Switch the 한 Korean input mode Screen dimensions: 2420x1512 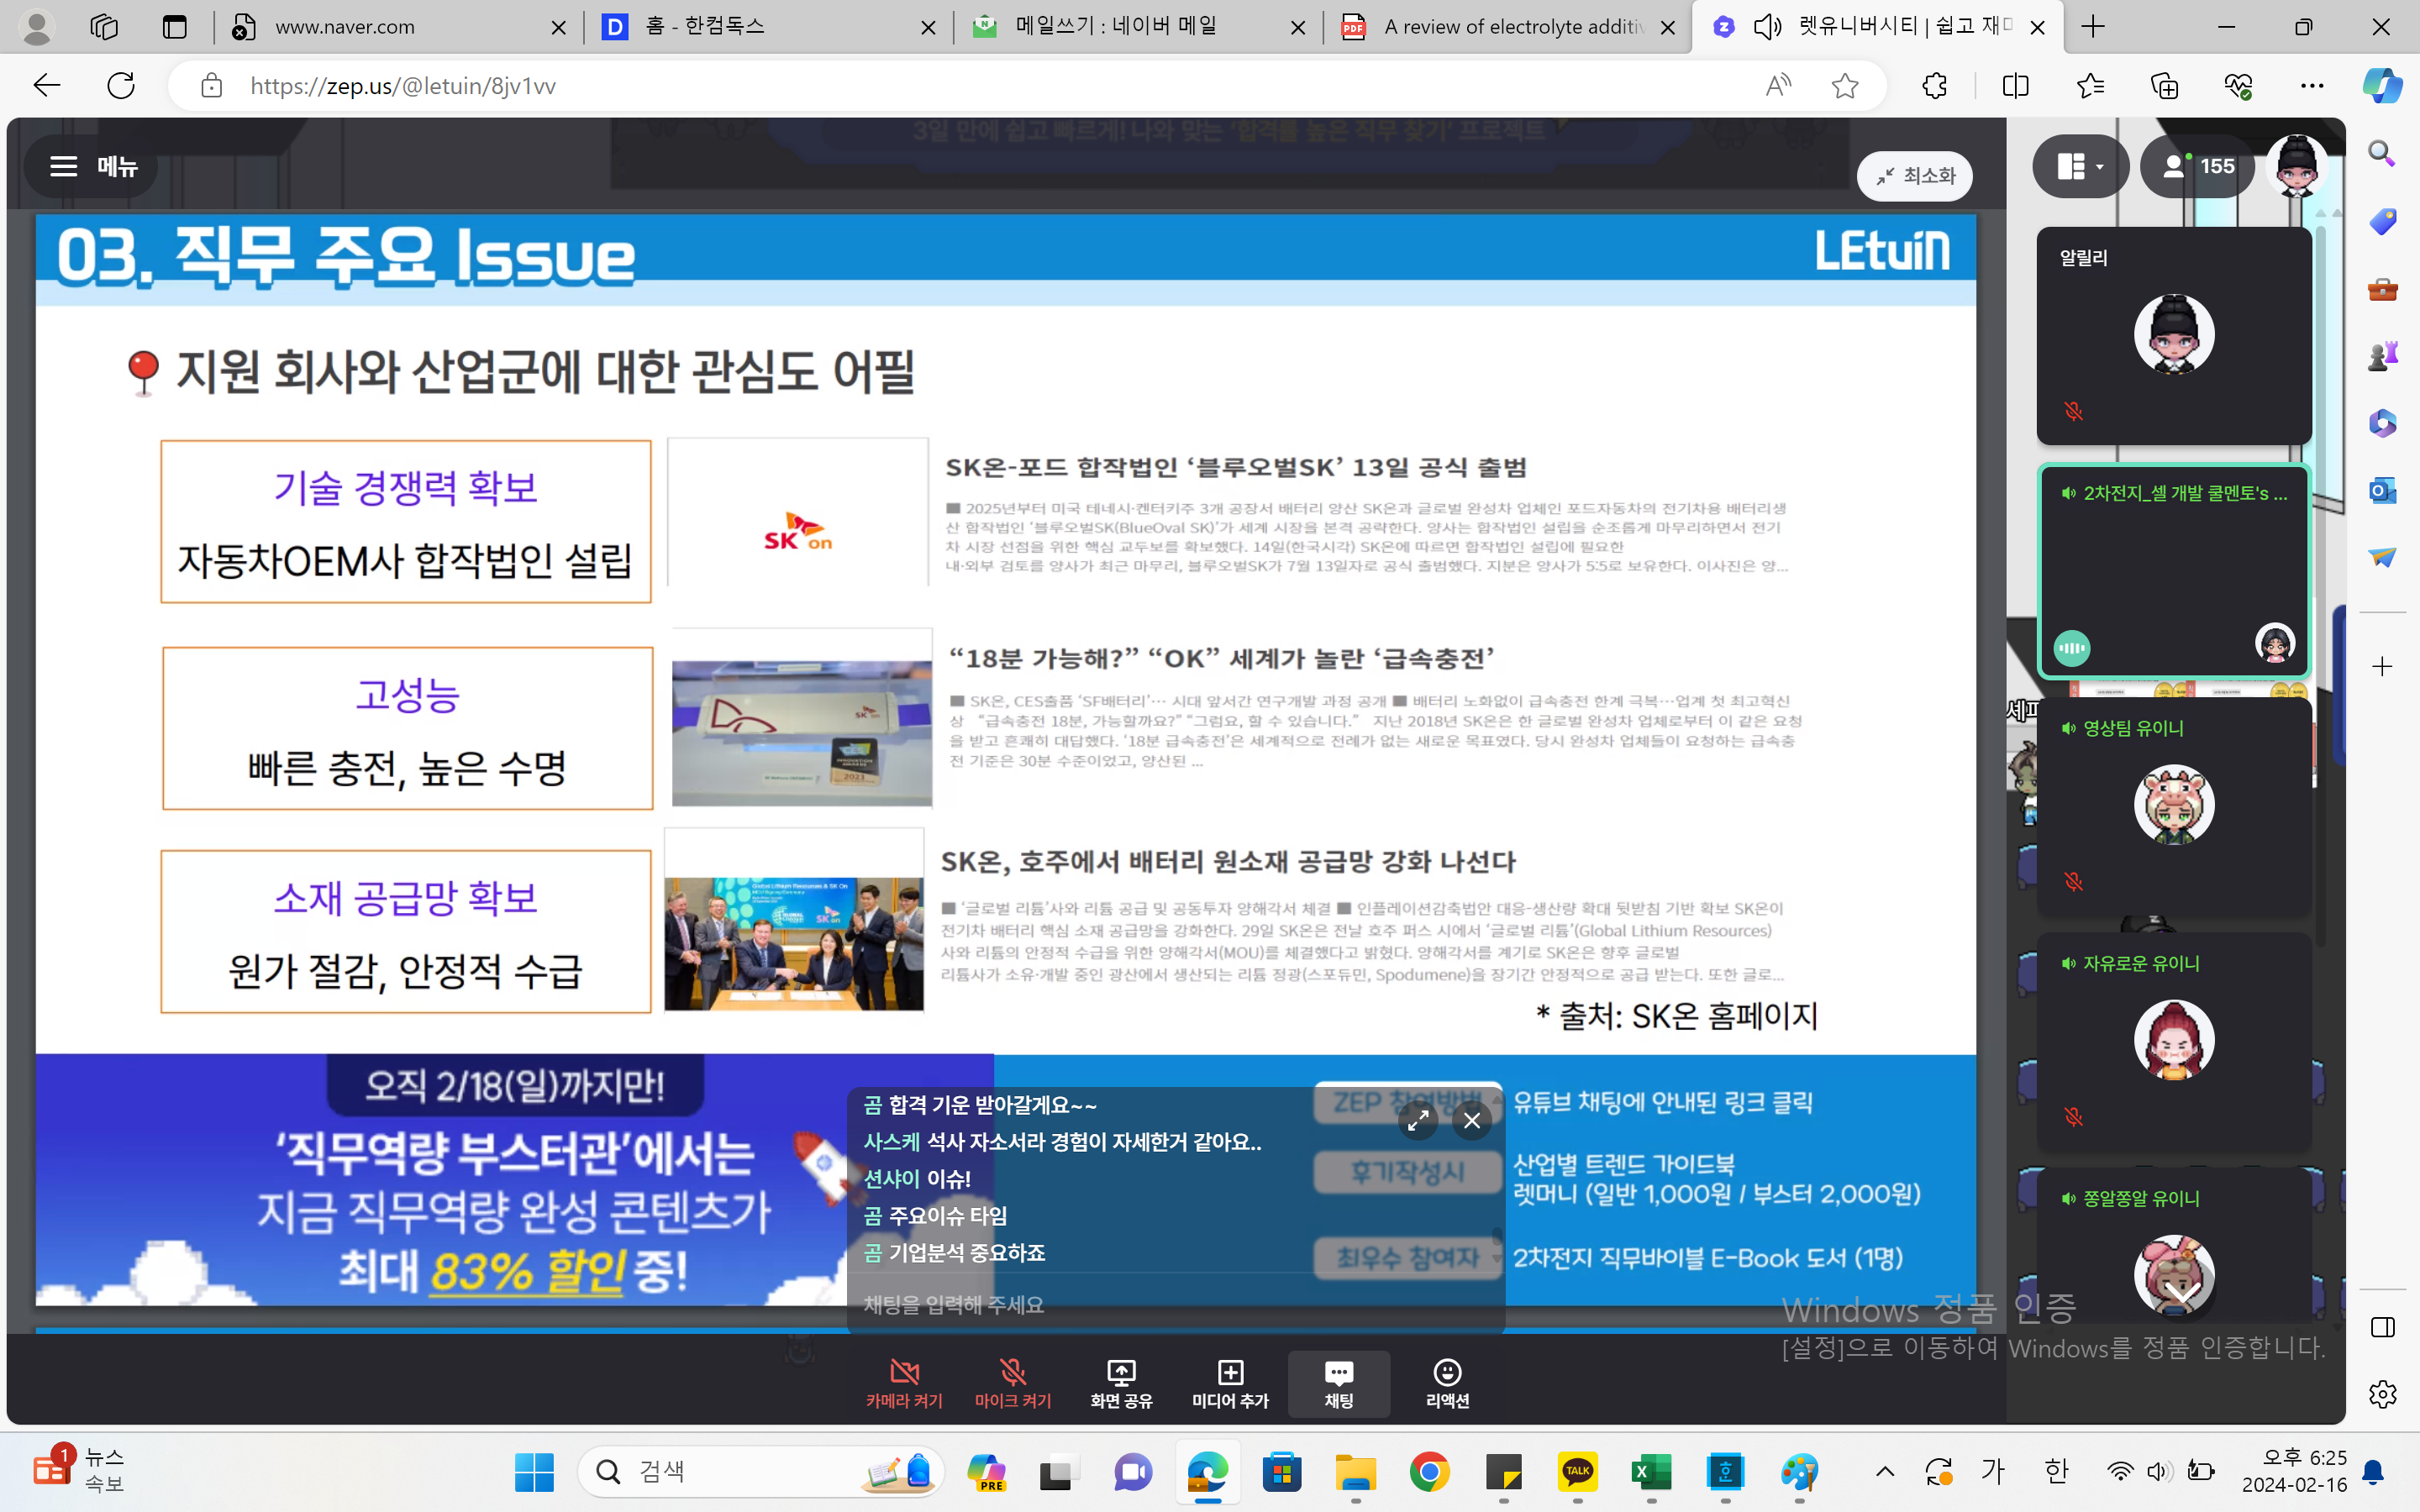coord(2056,1471)
